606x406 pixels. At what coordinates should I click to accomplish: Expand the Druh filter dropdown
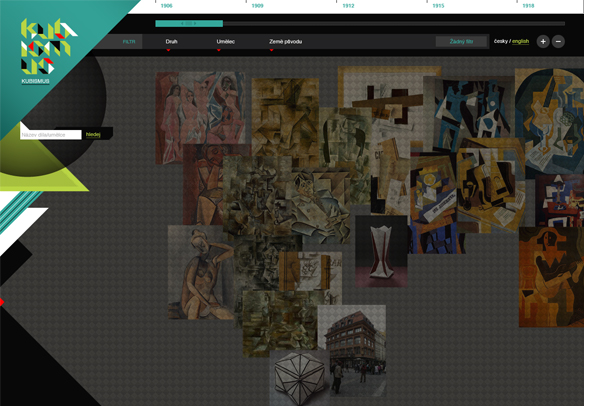click(x=171, y=42)
